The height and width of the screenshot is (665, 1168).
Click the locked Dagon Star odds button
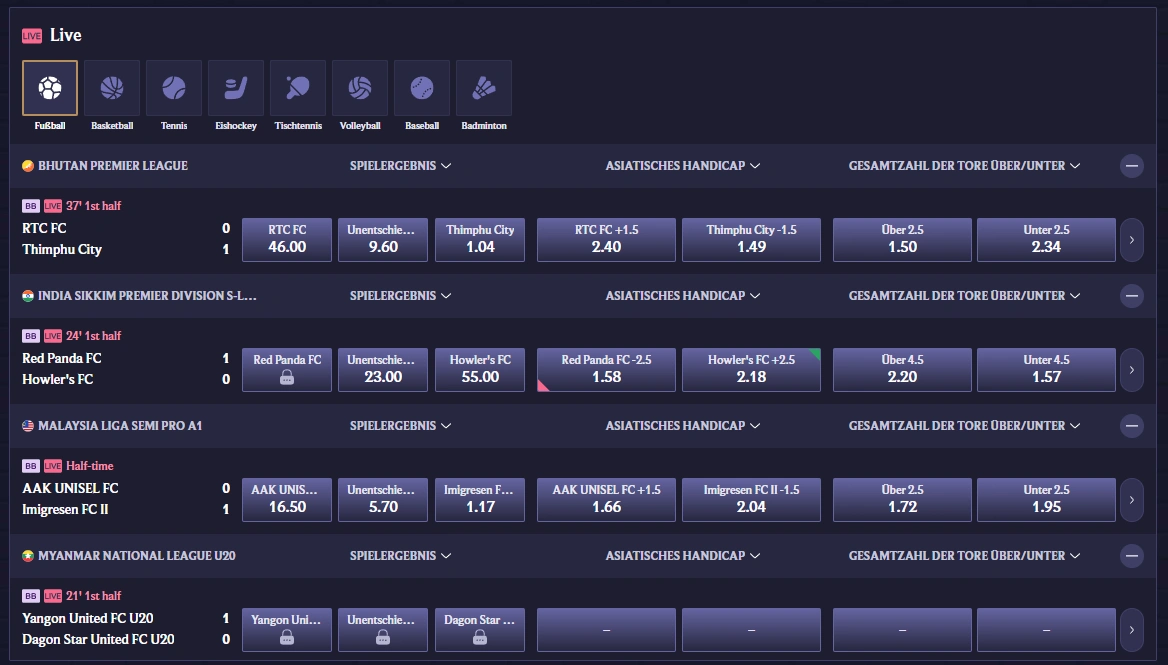(480, 629)
